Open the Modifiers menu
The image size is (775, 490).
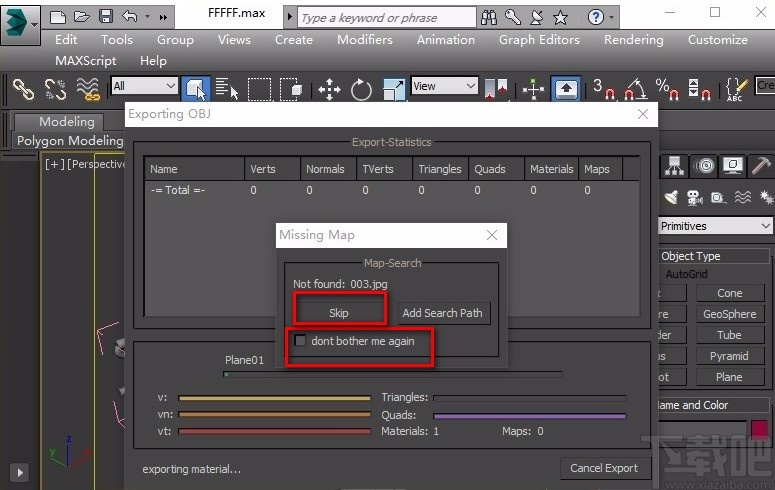(365, 40)
